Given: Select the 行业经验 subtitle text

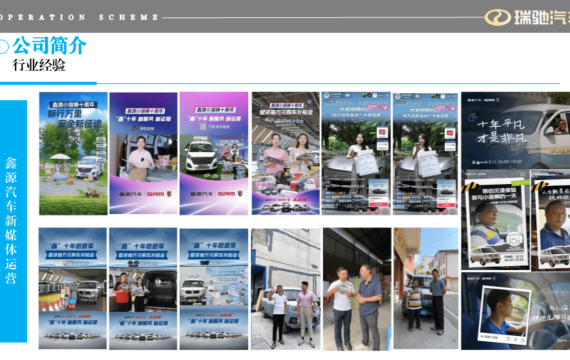Looking at the screenshot, I should 39,65.
